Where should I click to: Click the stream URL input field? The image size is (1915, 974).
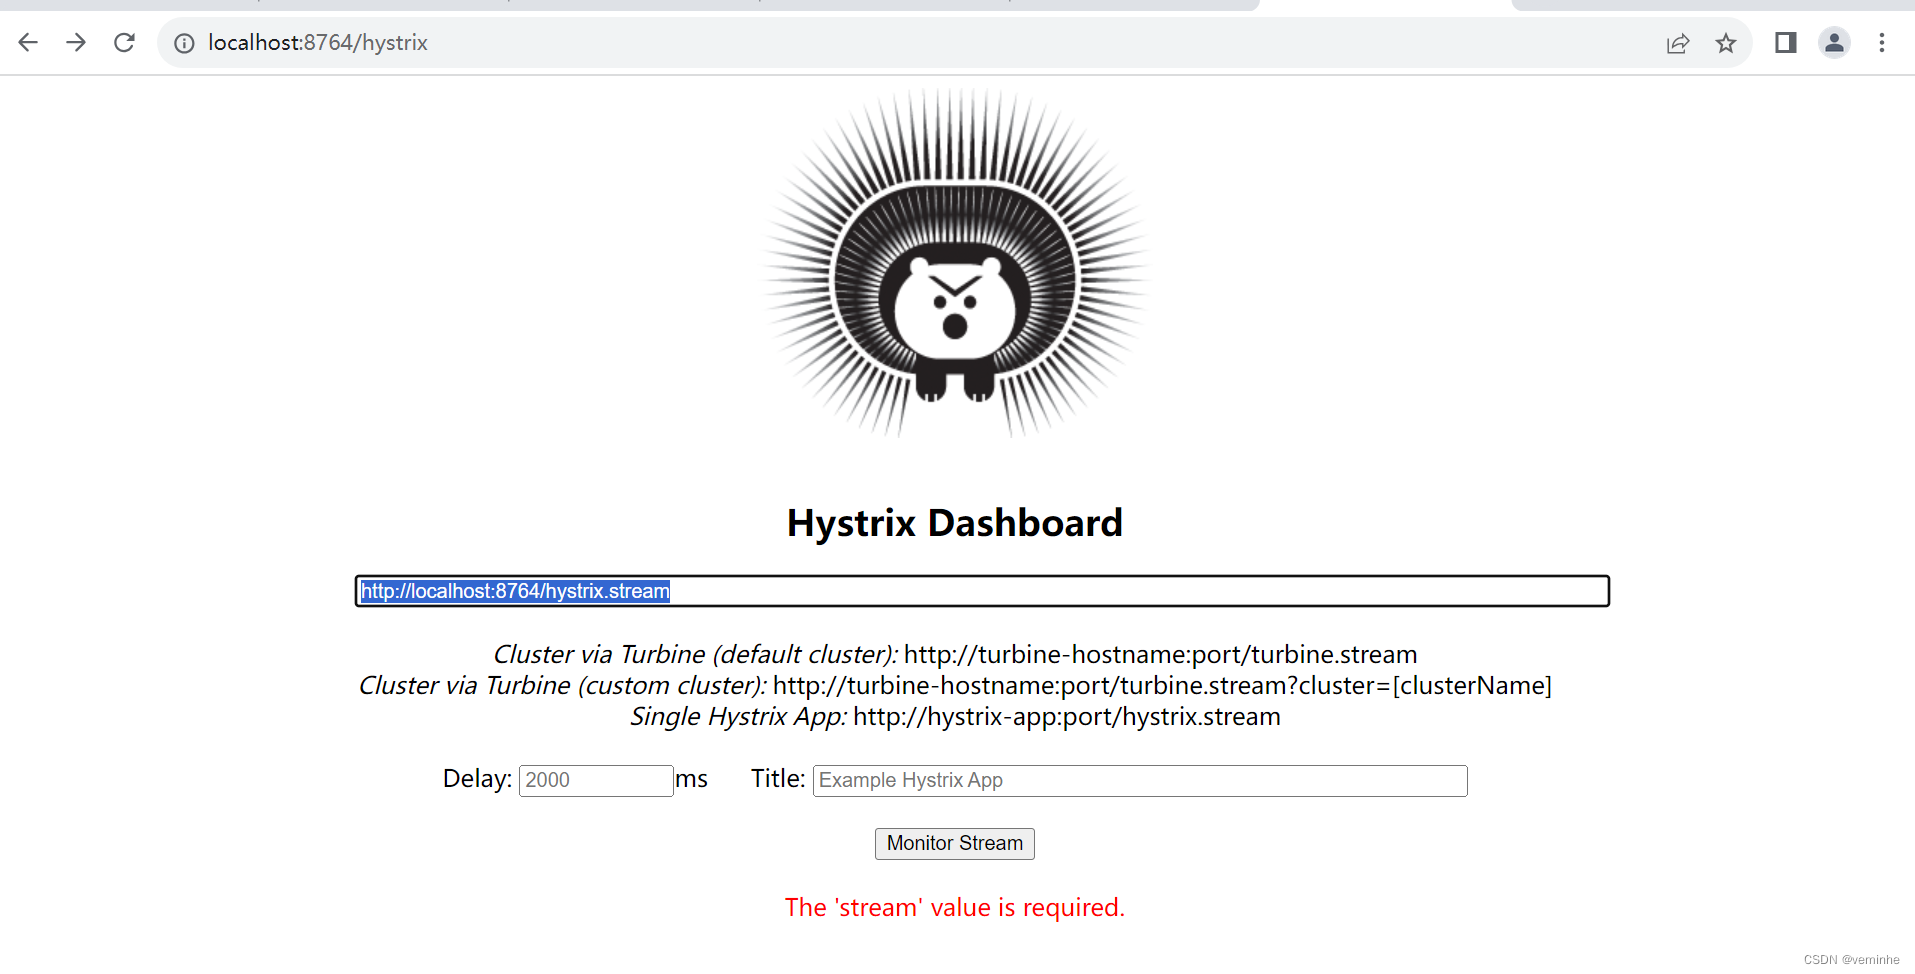tap(982, 591)
